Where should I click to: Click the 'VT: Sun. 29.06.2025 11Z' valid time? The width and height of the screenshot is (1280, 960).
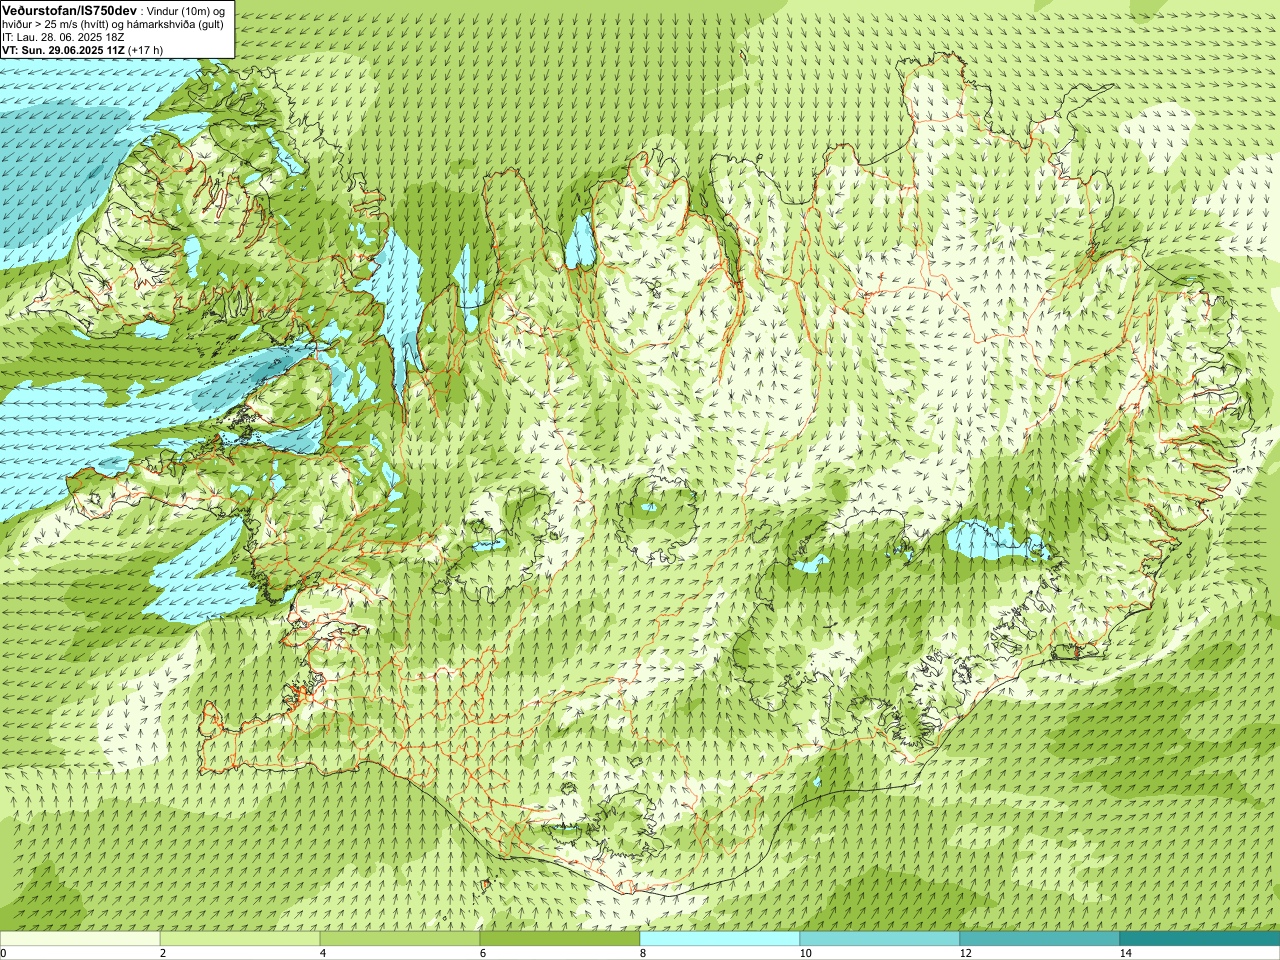[63, 50]
